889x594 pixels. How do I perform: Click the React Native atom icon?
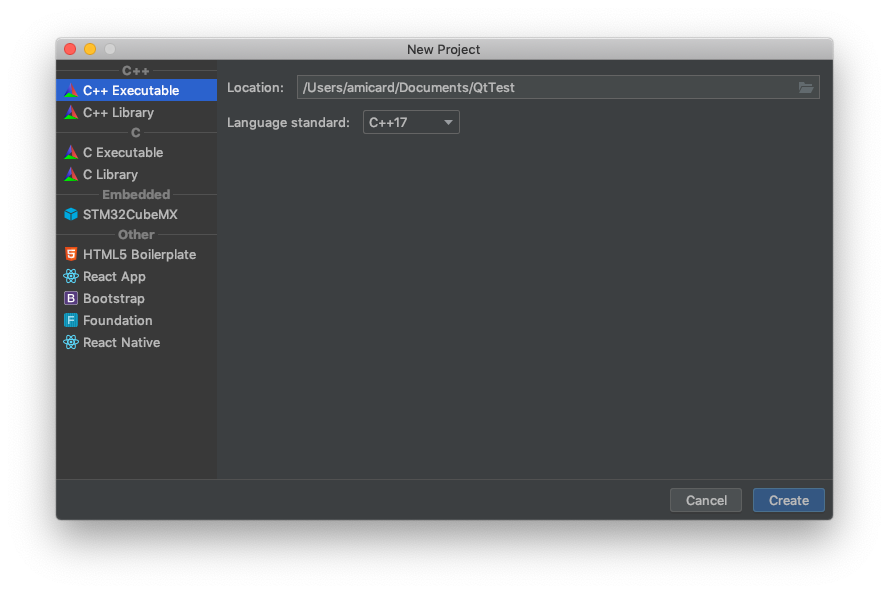point(71,342)
